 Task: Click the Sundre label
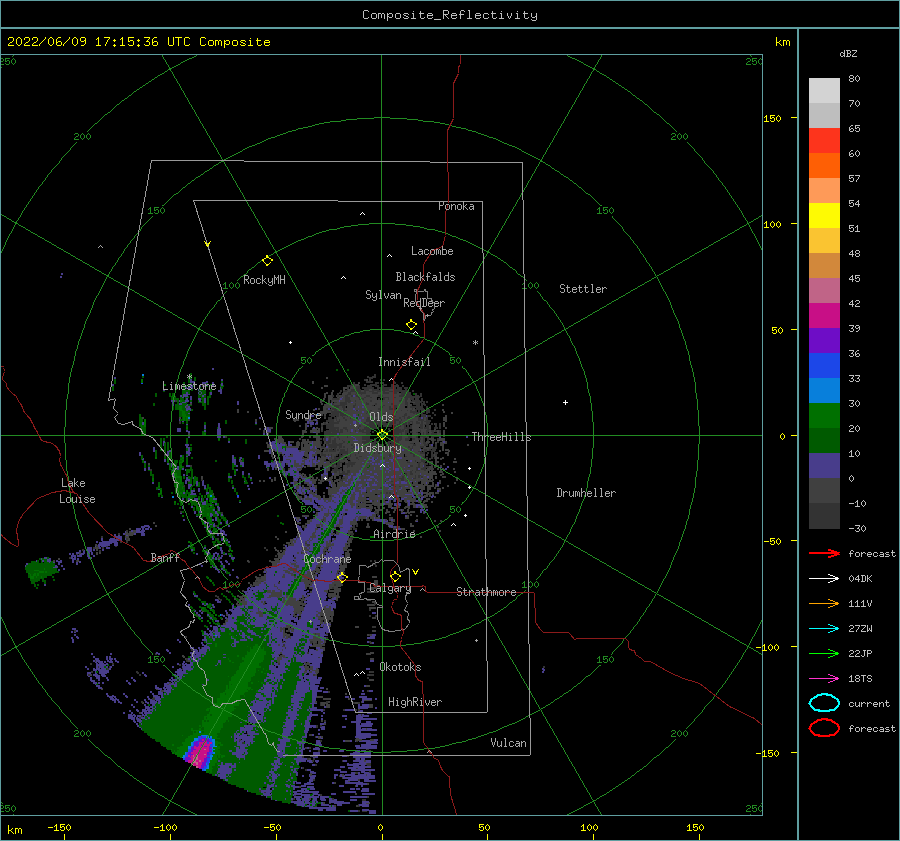(303, 414)
